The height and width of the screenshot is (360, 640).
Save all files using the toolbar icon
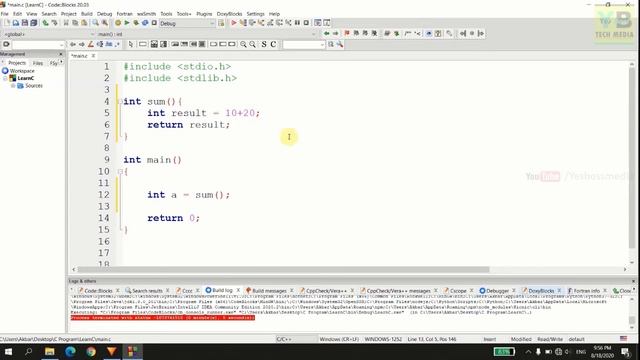click(x=33, y=23)
